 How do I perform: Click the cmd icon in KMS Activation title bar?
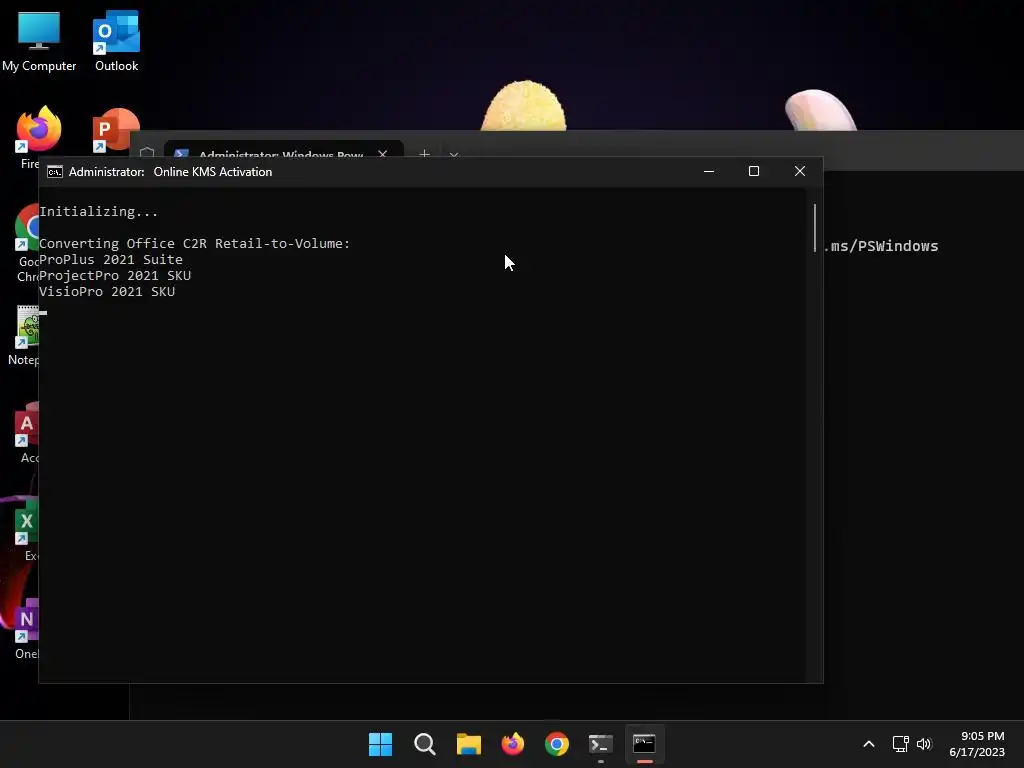pos(55,172)
